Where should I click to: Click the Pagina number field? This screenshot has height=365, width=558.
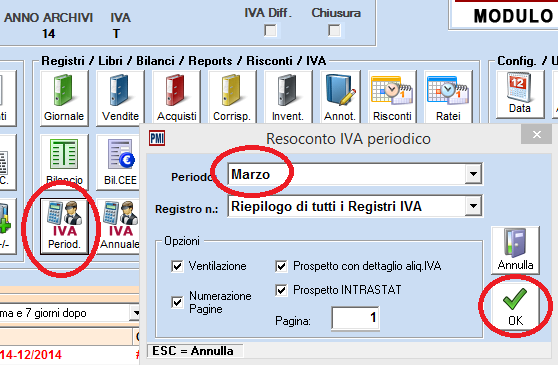coord(355,318)
